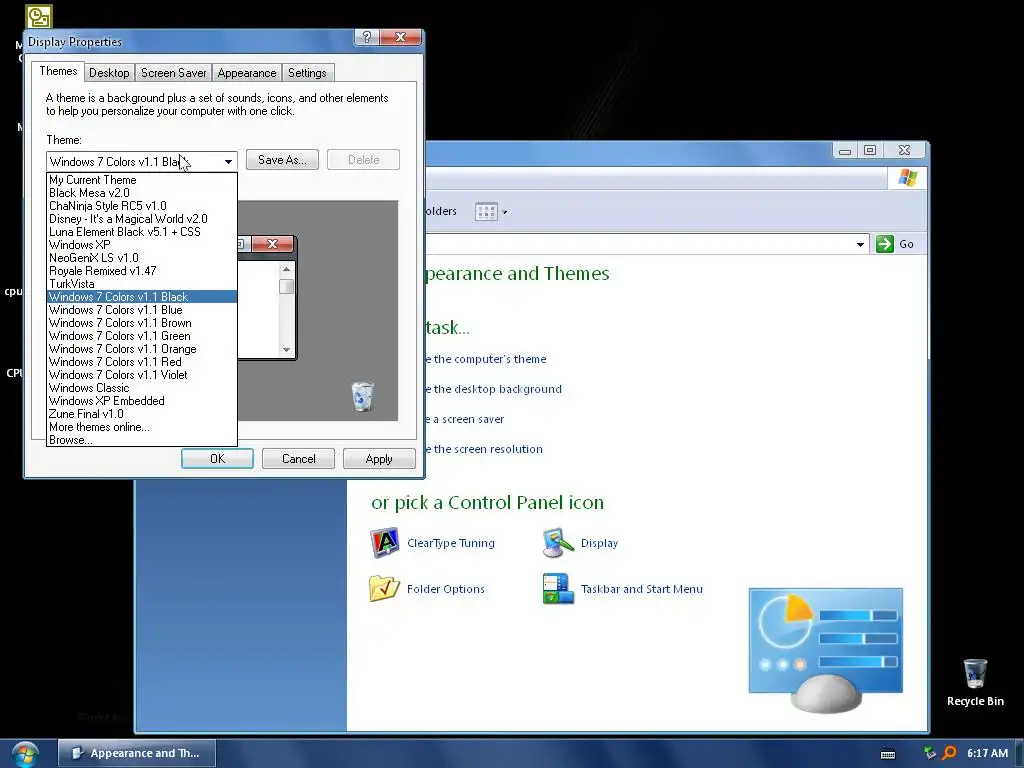Select Zune Final v1.0 theme
Image resolution: width=1024 pixels, height=768 pixels.
(x=142, y=414)
